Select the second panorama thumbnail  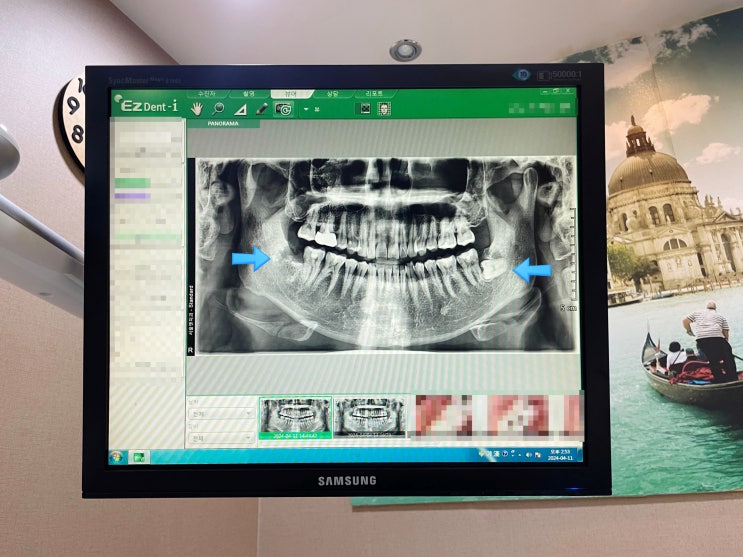[x=370, y=417]
